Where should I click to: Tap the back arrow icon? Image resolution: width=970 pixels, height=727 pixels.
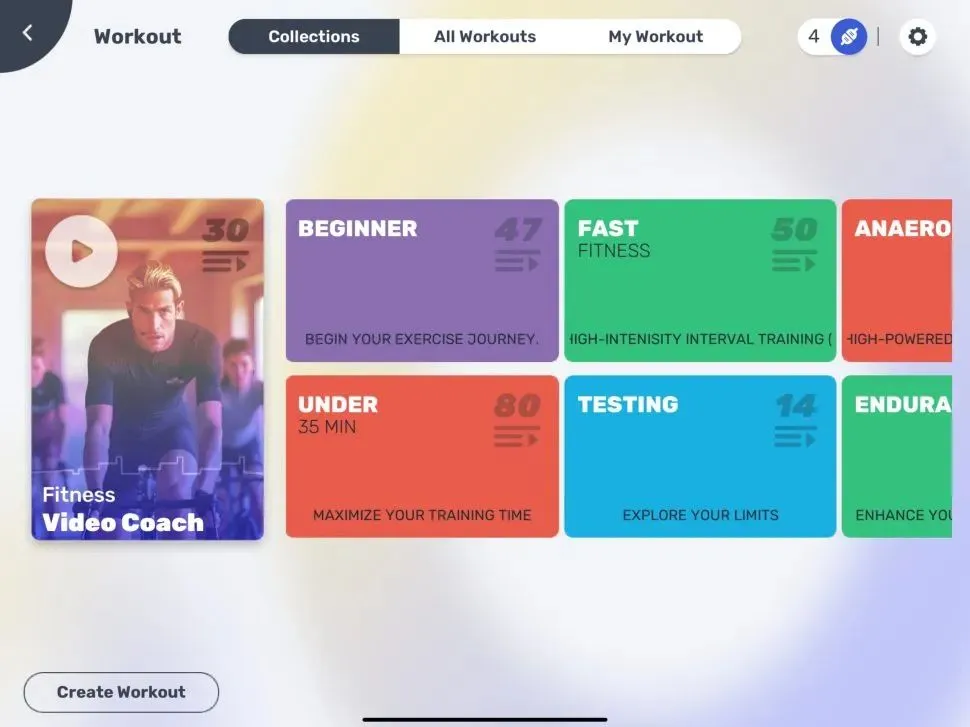click(27, 33)
